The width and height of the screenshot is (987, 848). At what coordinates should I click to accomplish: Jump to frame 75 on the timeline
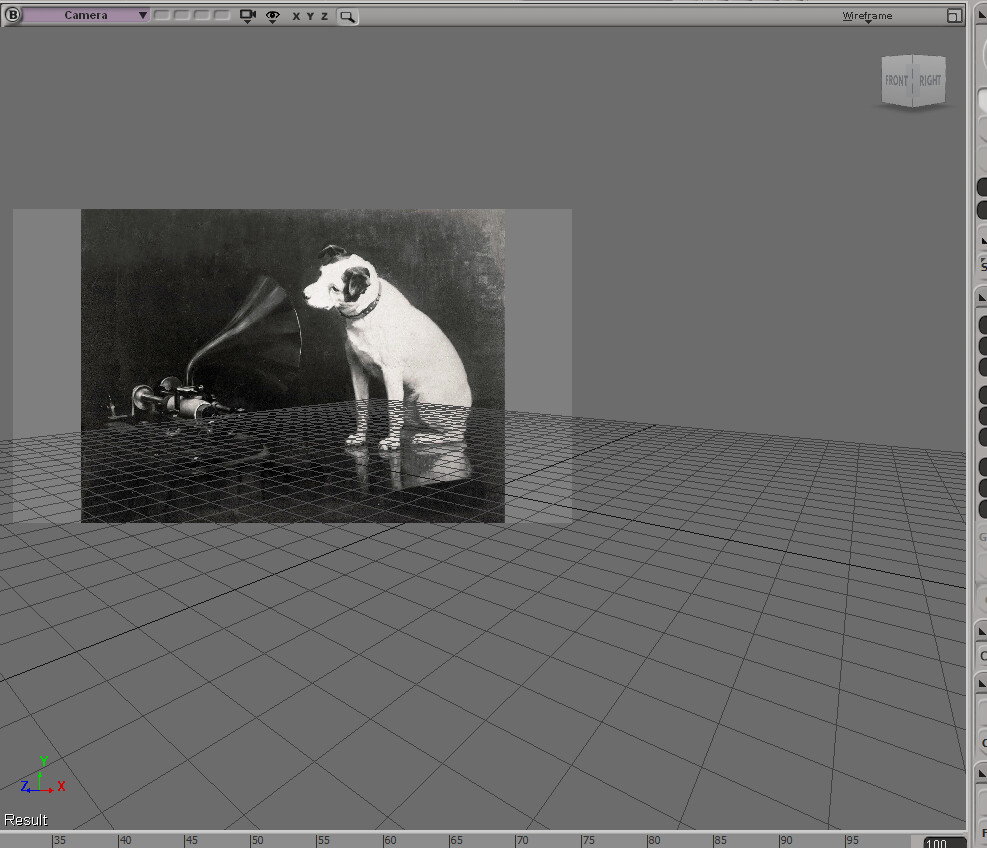click(x=588, y=840)
